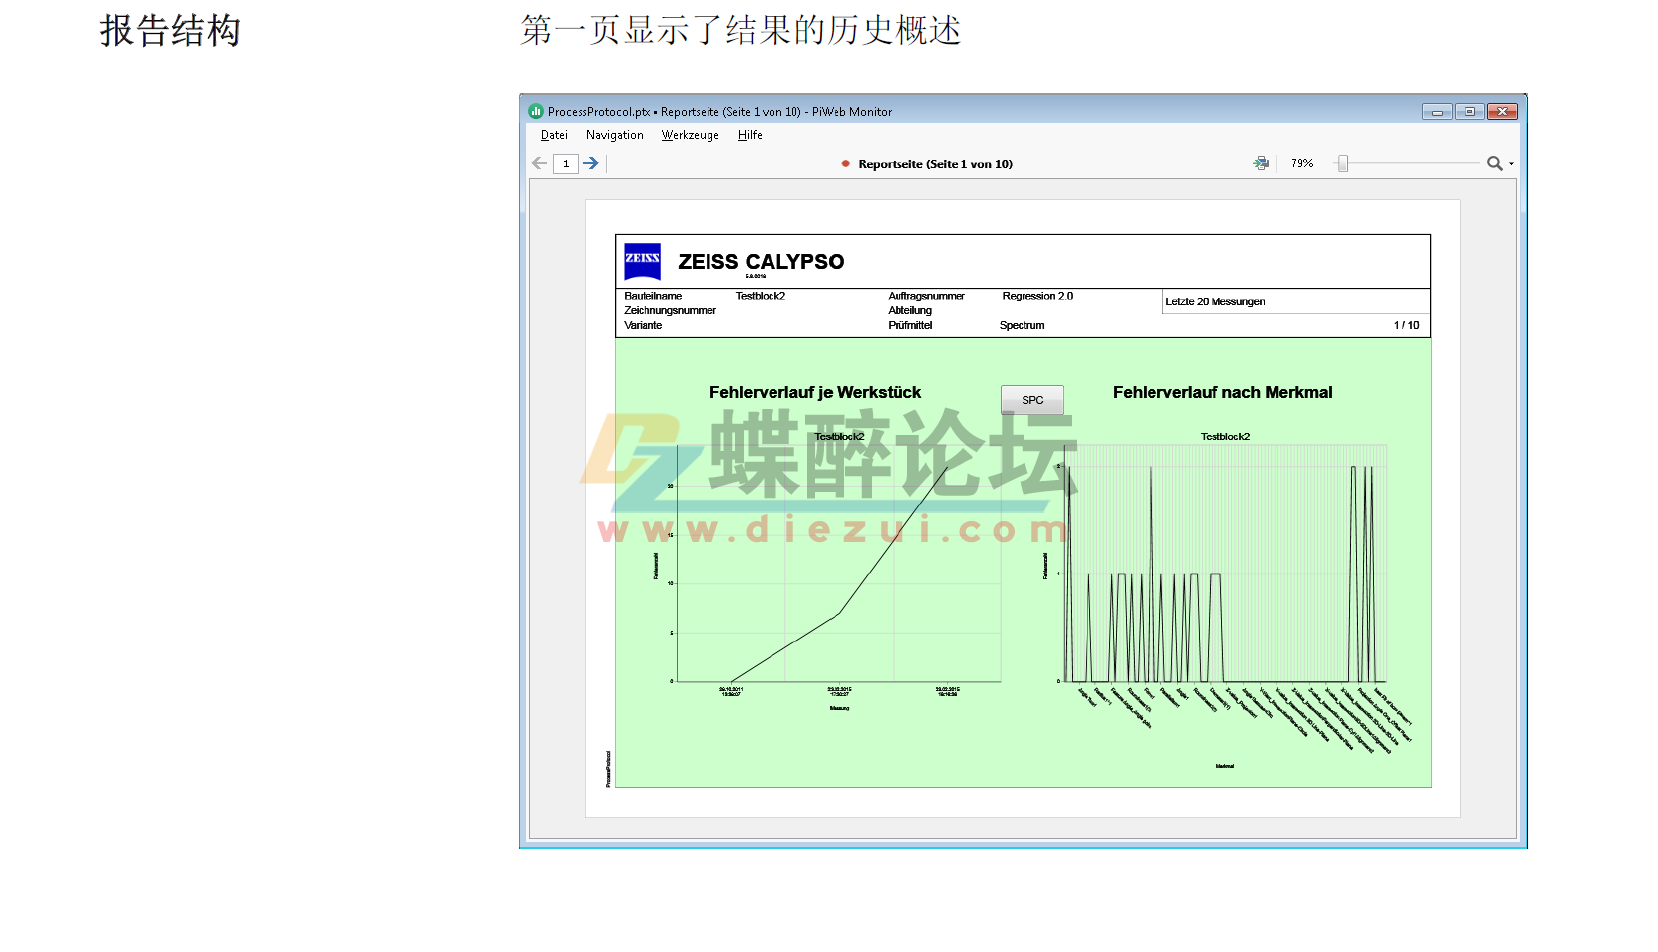Click the red report status dot
The height and width of the screenshot is (952, 1658).
pyautogui.click(x=845, y=163)
